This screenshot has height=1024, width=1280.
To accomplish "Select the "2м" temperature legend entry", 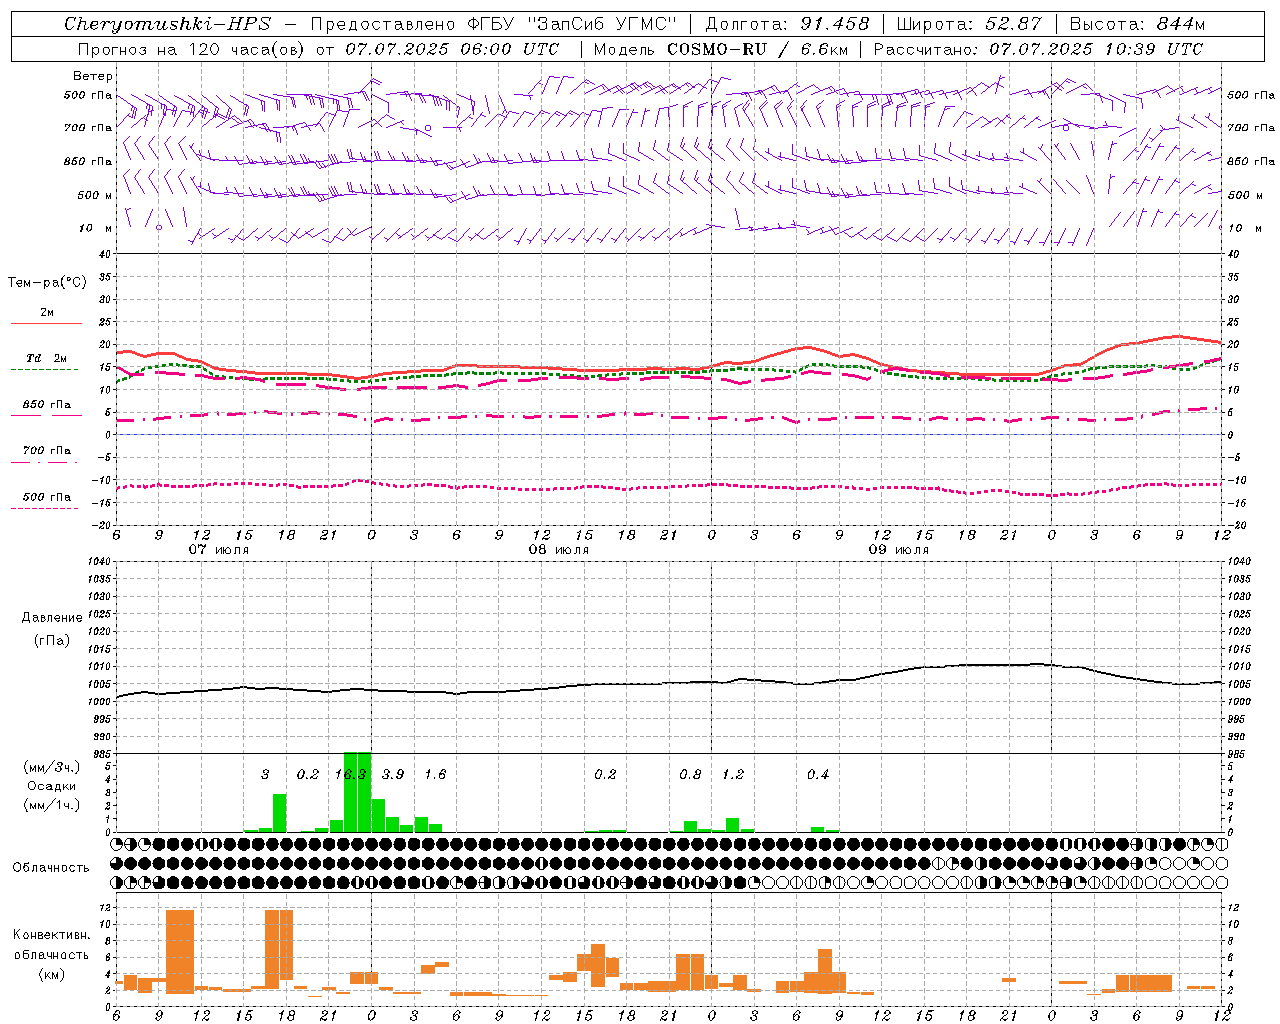I will click(x=47, y=313).
